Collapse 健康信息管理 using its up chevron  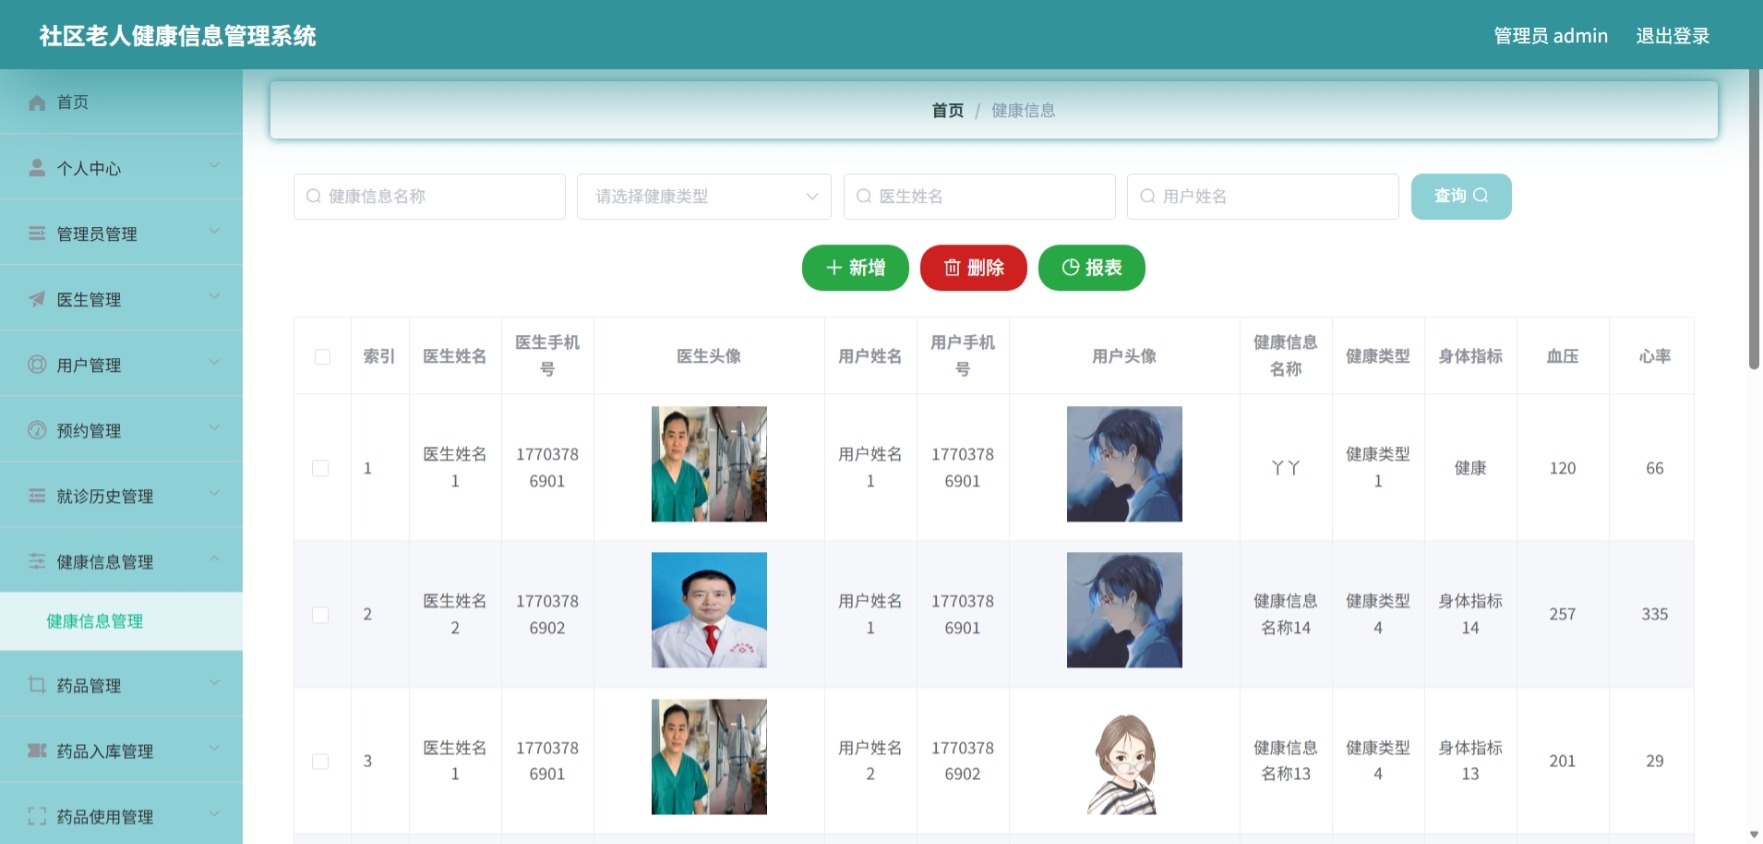coord(214,559)
